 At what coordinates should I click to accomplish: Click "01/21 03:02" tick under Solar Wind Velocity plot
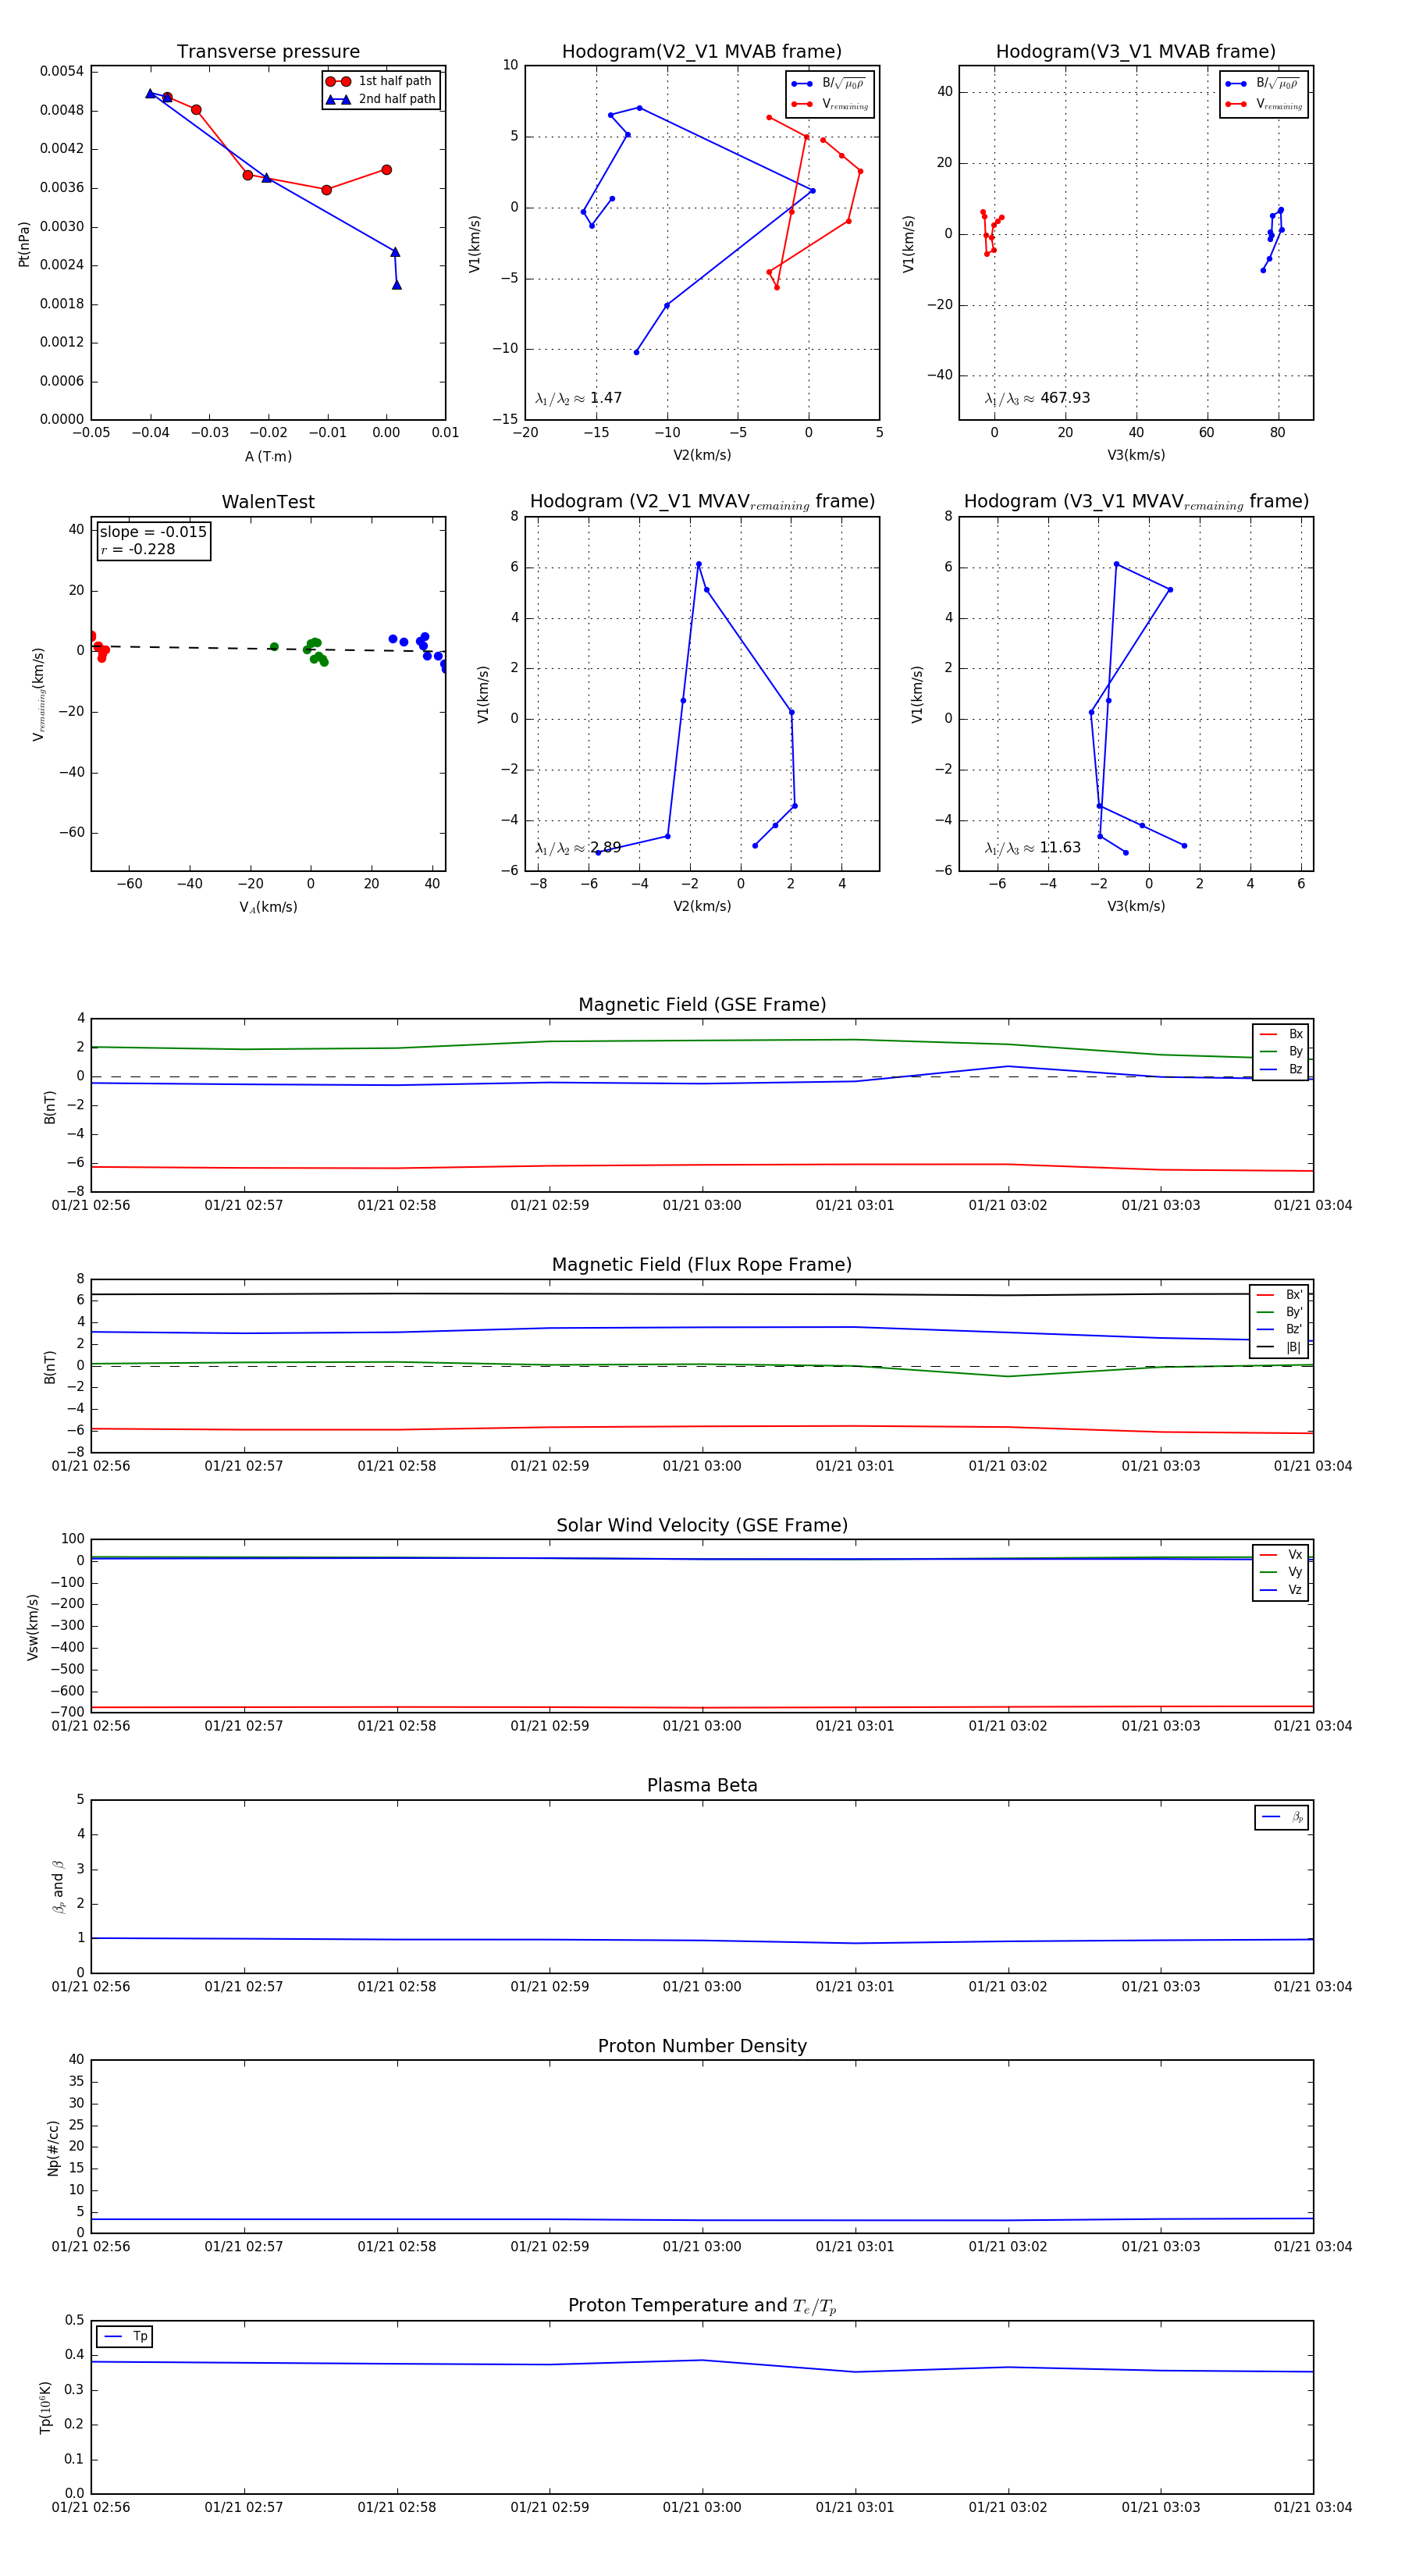click(x=1008, y=1726)
